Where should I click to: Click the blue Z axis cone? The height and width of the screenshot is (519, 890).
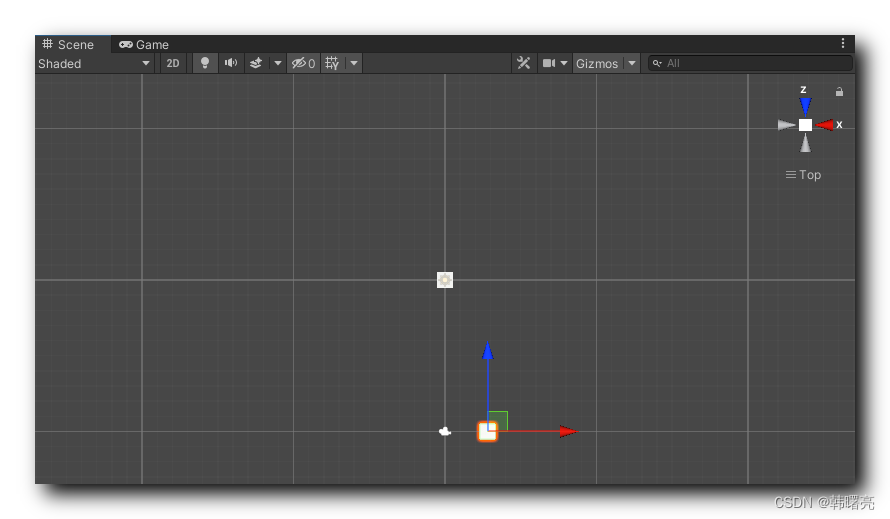[805, 106]
